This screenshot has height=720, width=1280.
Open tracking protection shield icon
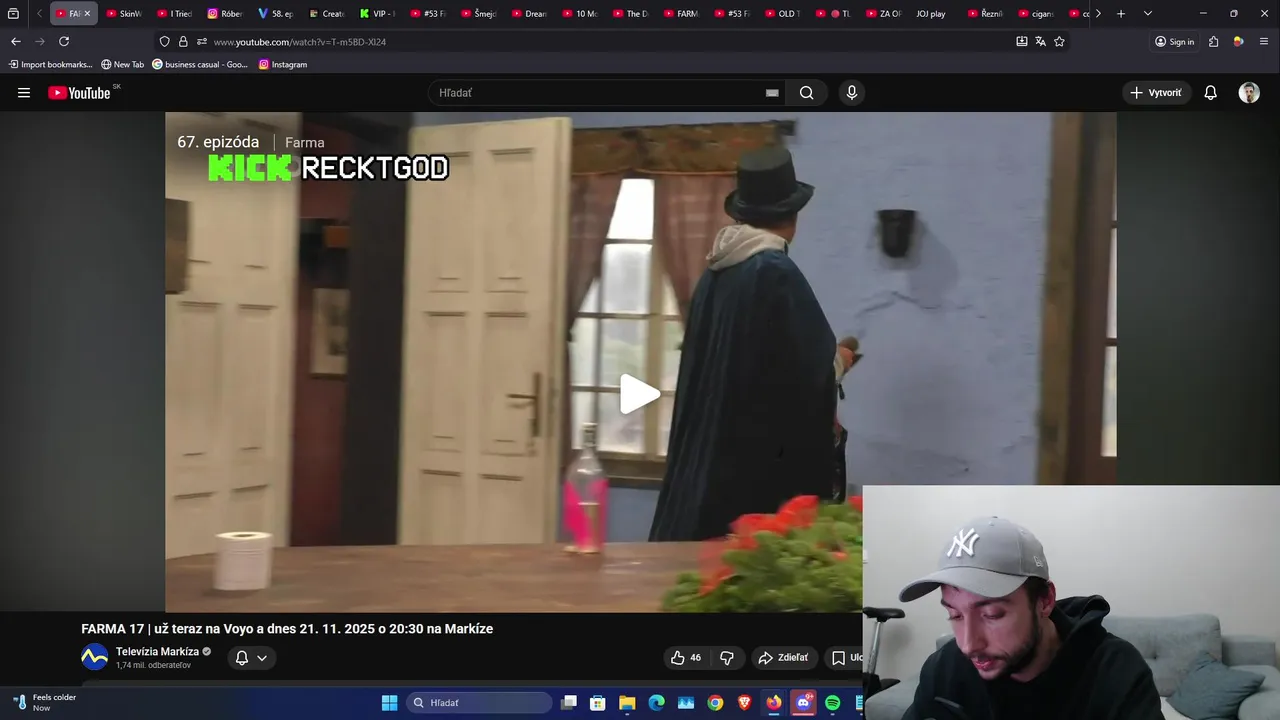(165, 41)
